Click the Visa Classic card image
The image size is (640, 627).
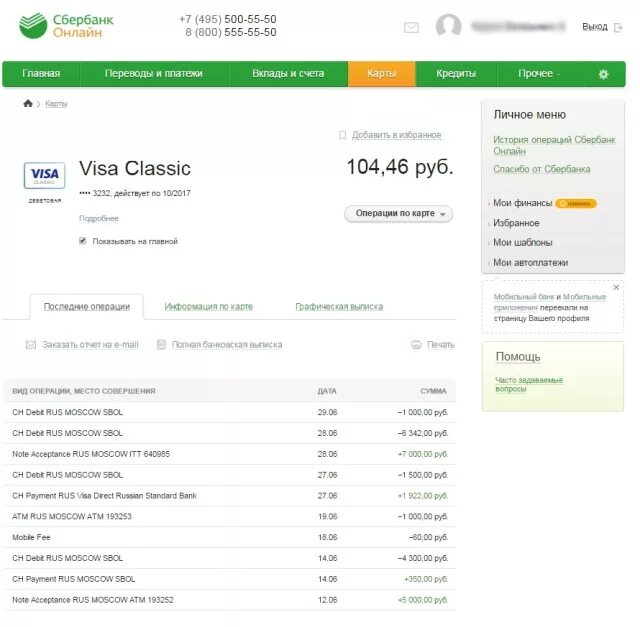(44, 176)
